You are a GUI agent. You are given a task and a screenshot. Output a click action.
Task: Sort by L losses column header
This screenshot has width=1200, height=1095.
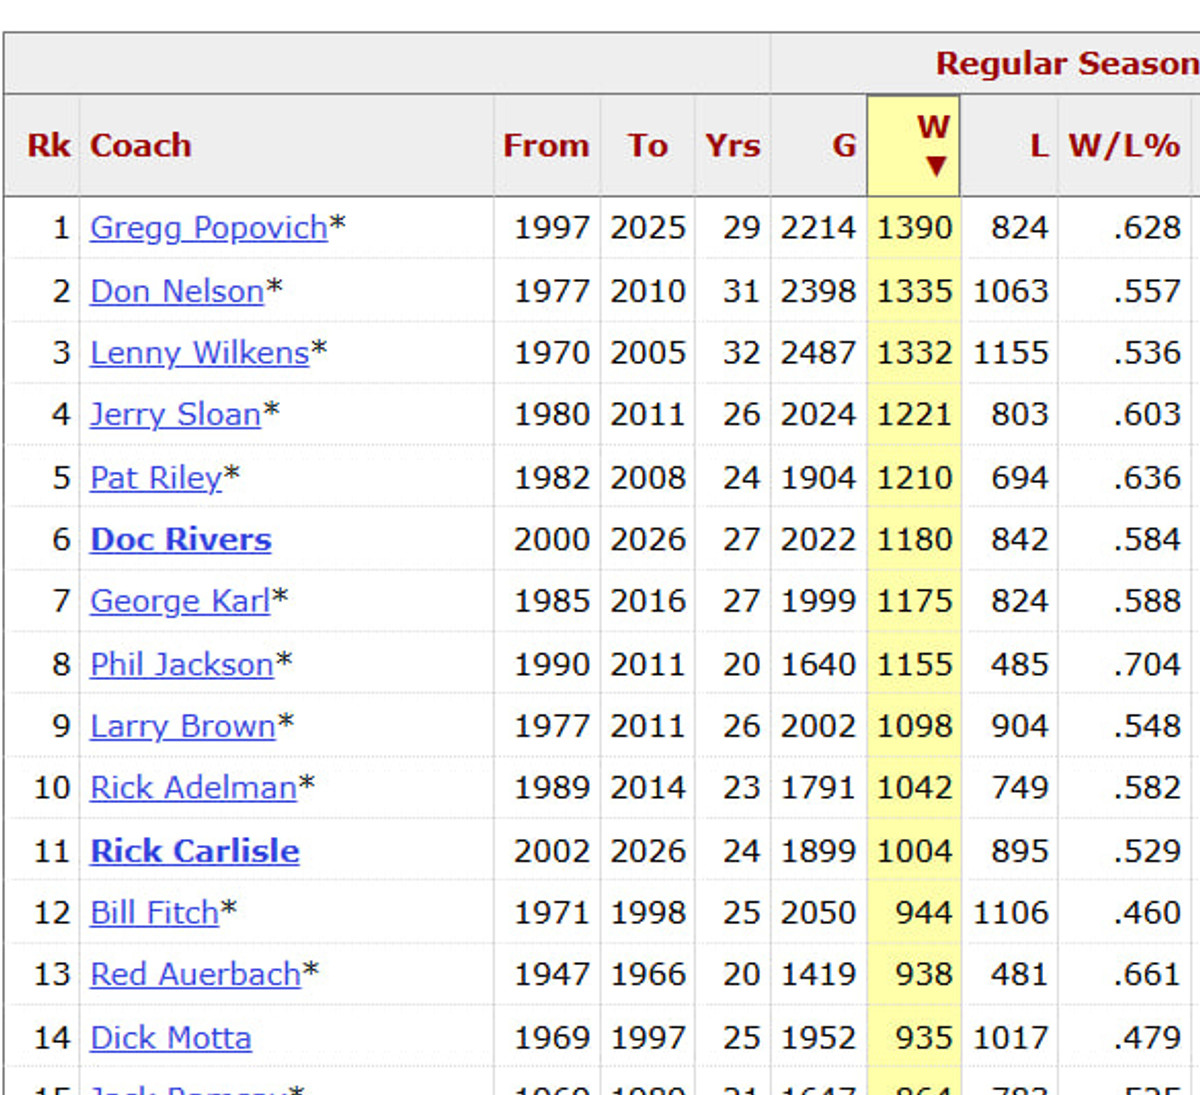[x=1039, y=146]
